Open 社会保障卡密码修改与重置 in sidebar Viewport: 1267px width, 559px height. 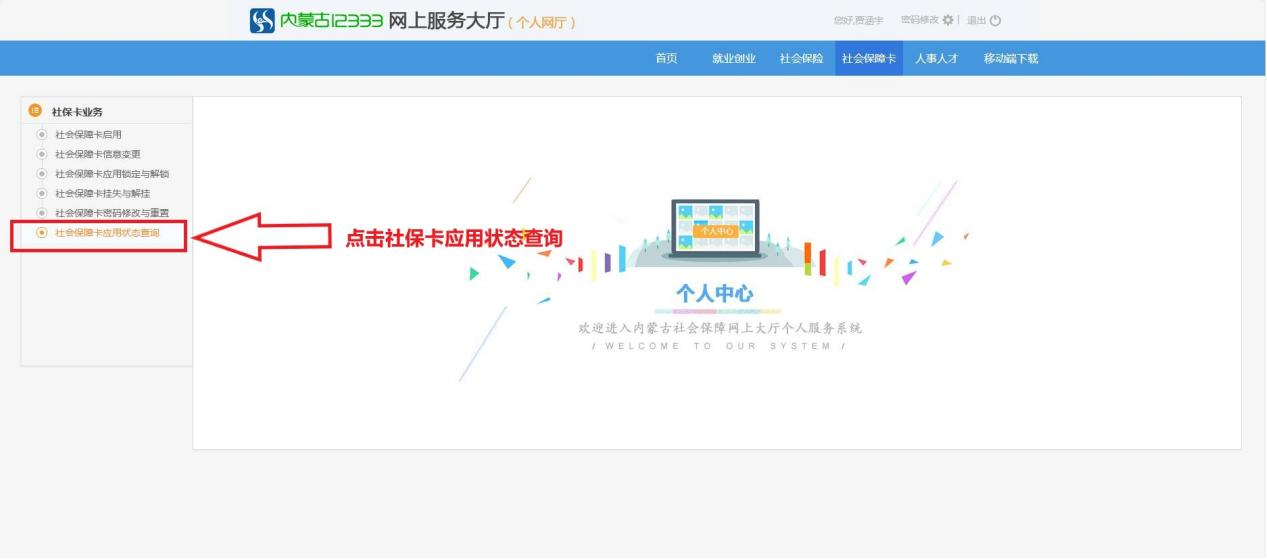point(111,213)
